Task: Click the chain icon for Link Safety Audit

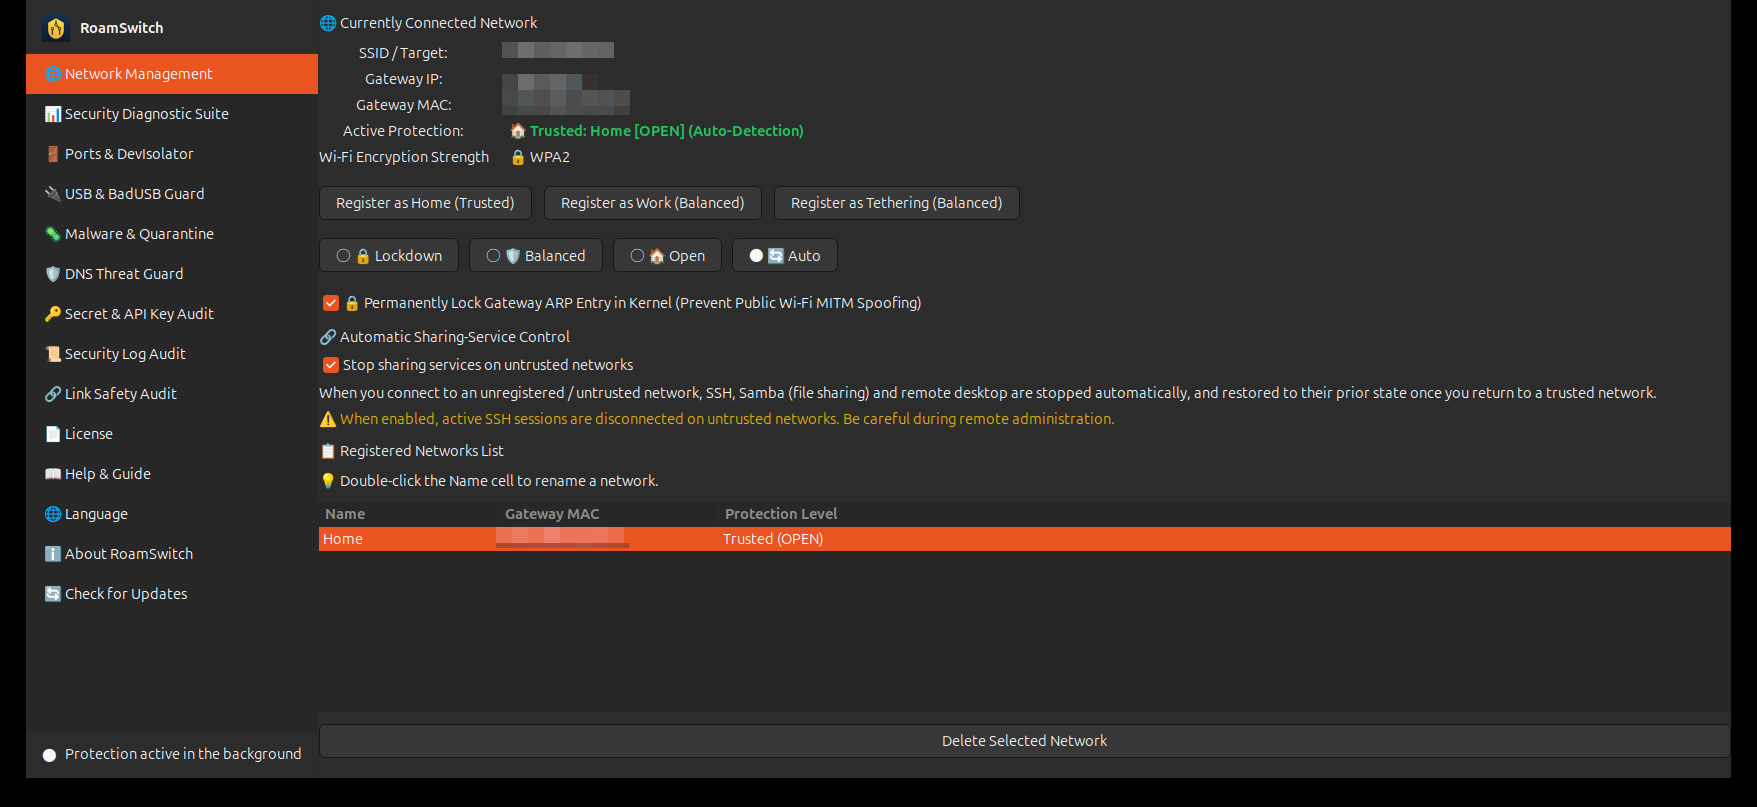Action: coord(53,394)
